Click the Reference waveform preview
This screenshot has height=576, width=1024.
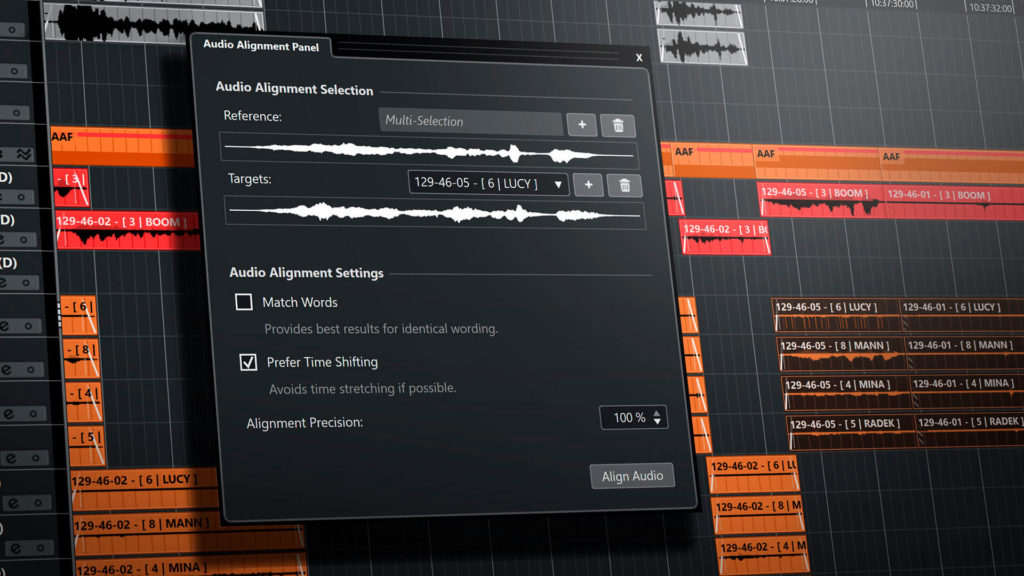(x=428, y=153)
